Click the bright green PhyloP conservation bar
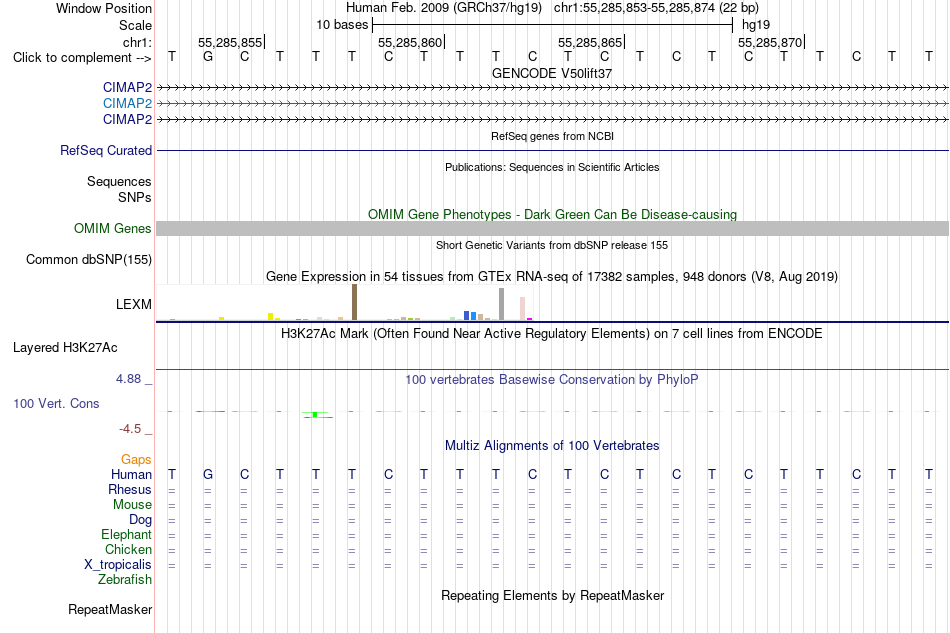Screen dimensions: 950x633 click(x=315, y=414)
